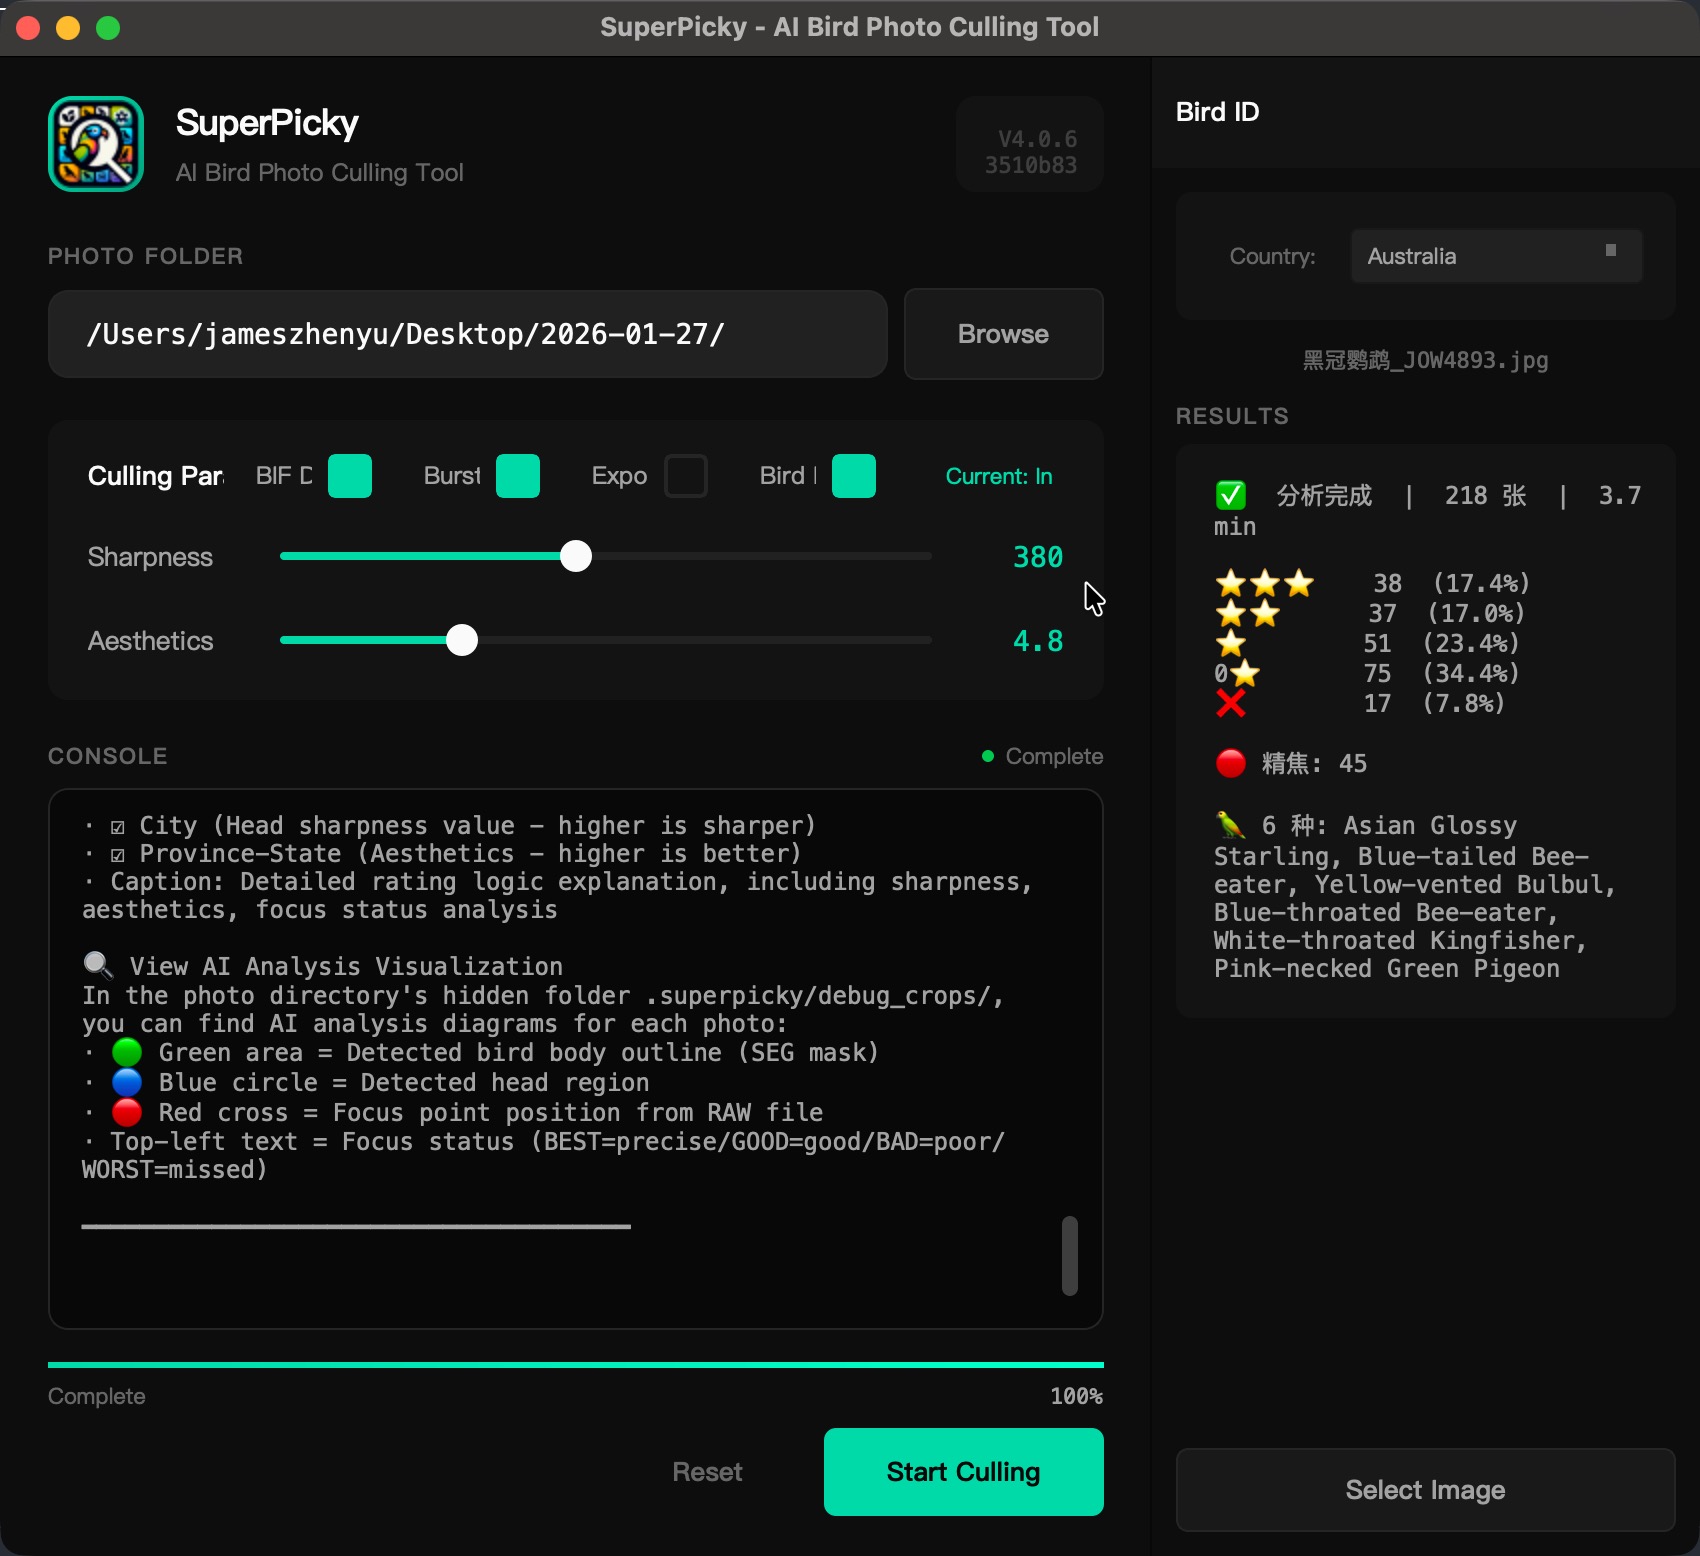
Task: Toggle the Bird ID switch off
Action: [854, 476]
